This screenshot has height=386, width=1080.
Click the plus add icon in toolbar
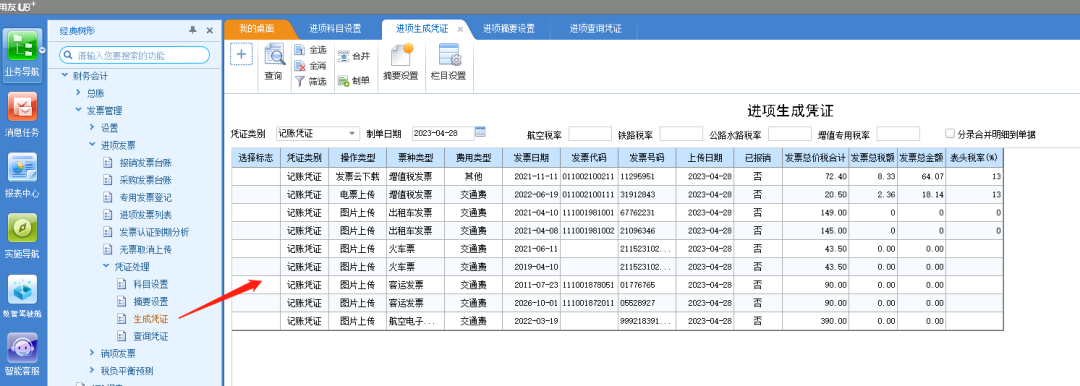pyautogui.click(x=242, y=54)
